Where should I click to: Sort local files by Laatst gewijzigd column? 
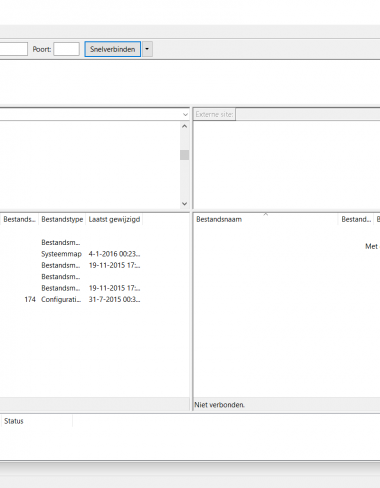click(114, 219)
